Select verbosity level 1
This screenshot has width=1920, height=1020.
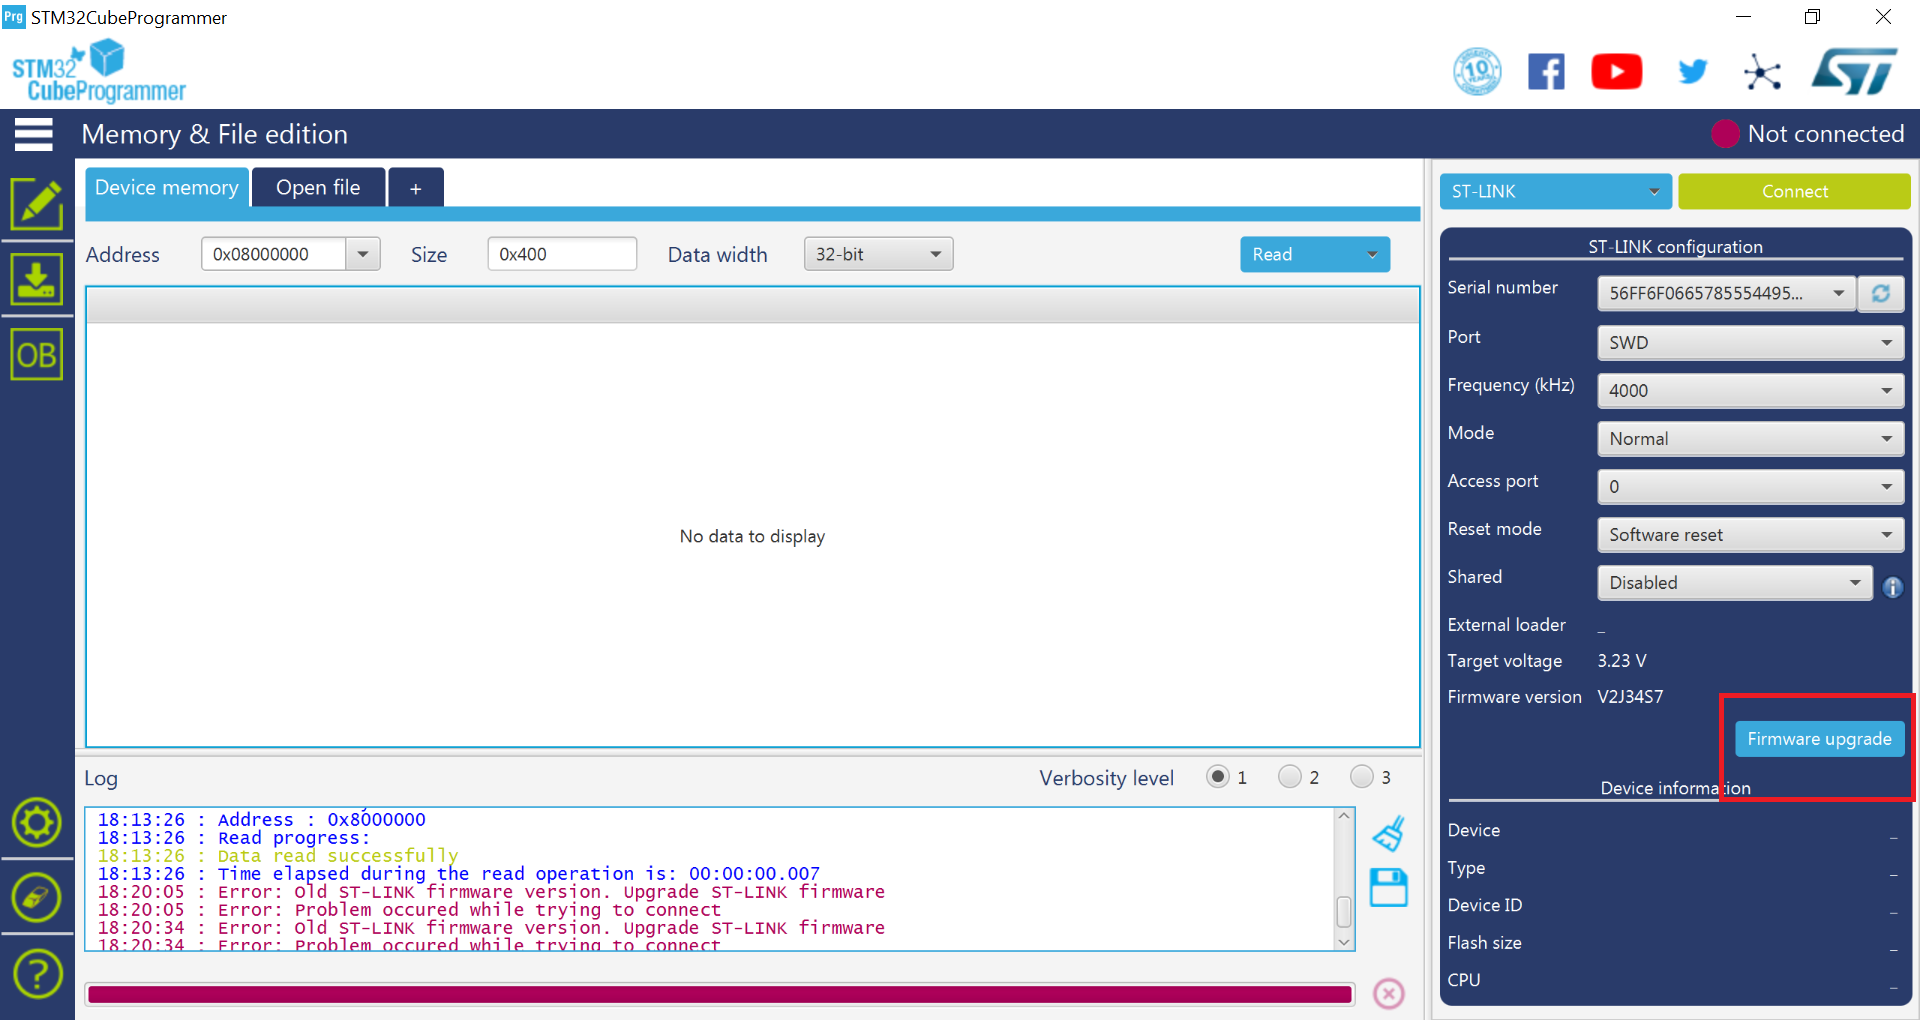(1217, 777)
